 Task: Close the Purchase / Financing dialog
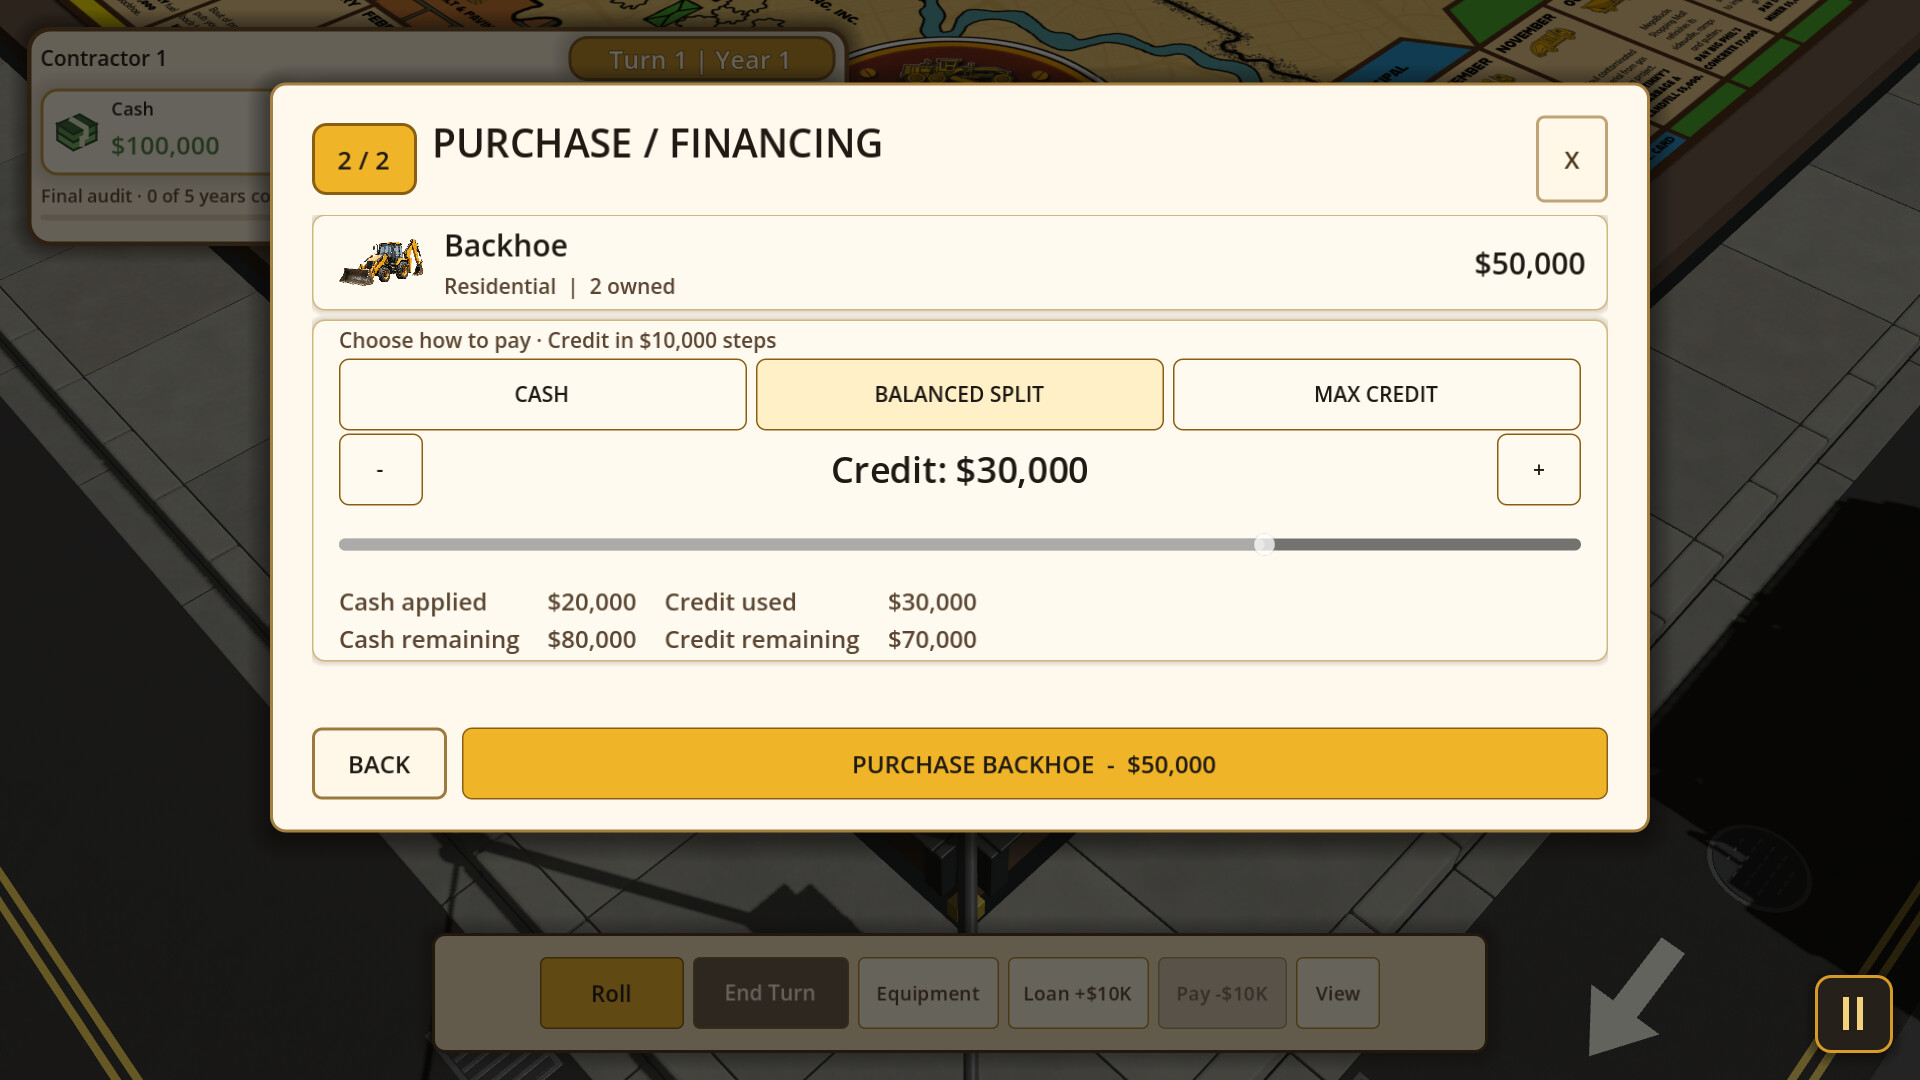pos(1571,159)
